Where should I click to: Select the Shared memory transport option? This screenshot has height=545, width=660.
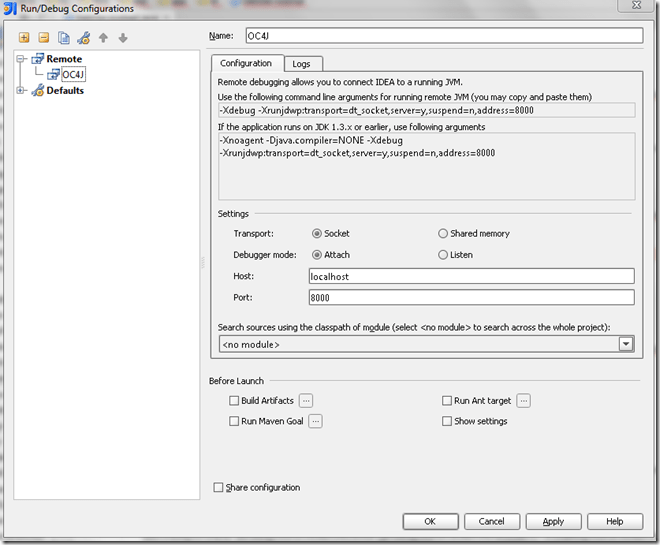[443, 234]
